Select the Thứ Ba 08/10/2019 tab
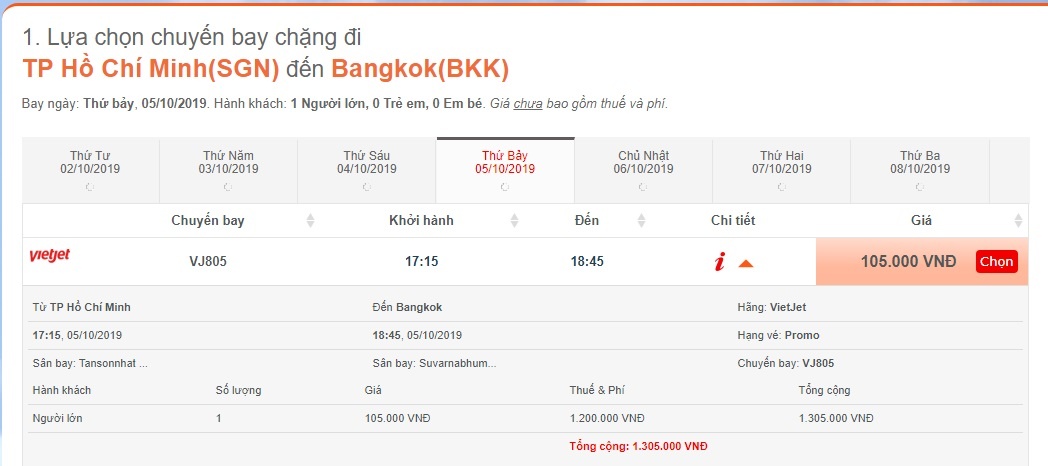Screen dimensions: 1048x466 click(919, 163)
